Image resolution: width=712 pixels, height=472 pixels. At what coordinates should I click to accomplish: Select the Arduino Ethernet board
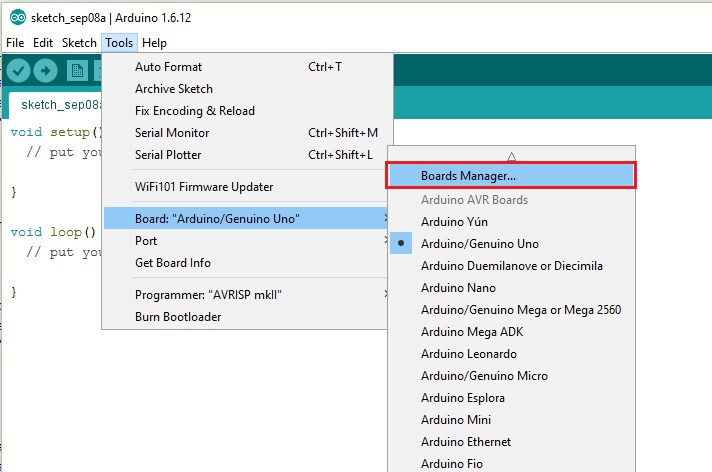[511, 442]
